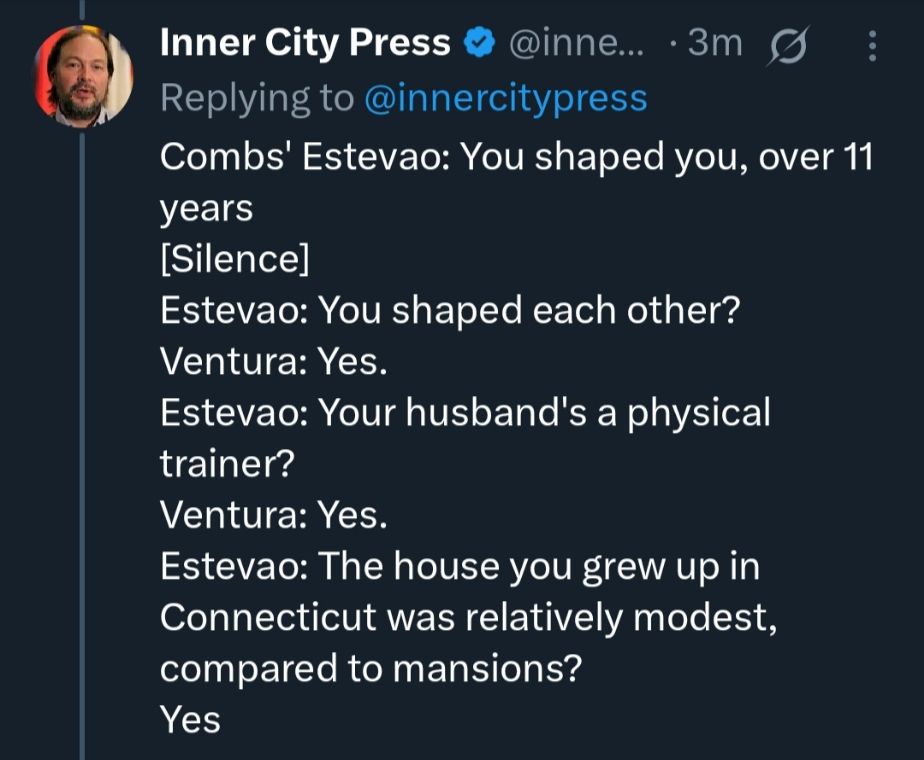Select the '[Silence]' line in the tweet
Viewport: 924px width, 760px height.
coord(235,259)
